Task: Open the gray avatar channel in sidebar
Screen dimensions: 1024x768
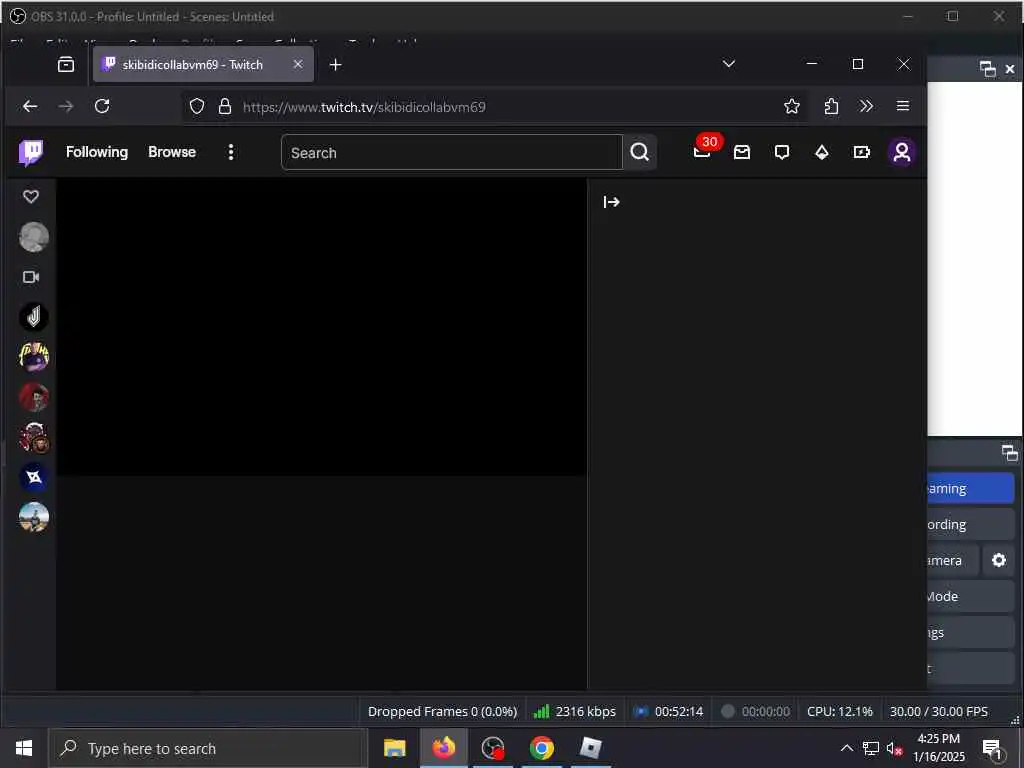Action: [34, 236]
